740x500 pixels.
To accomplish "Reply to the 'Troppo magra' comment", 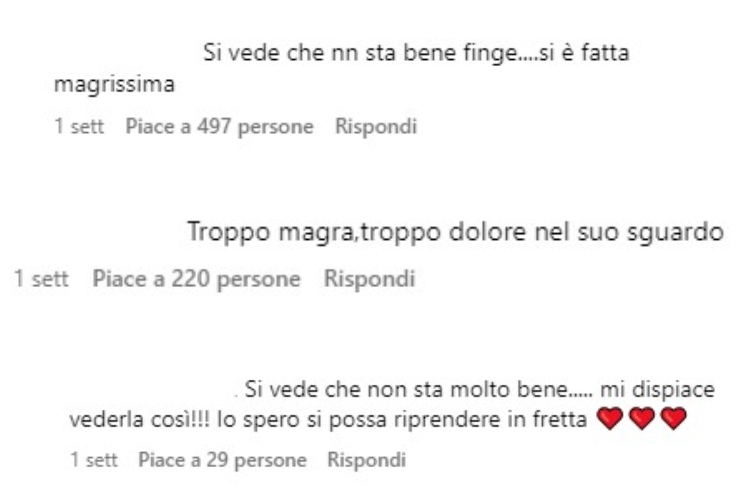I will [x=369, y=279].
